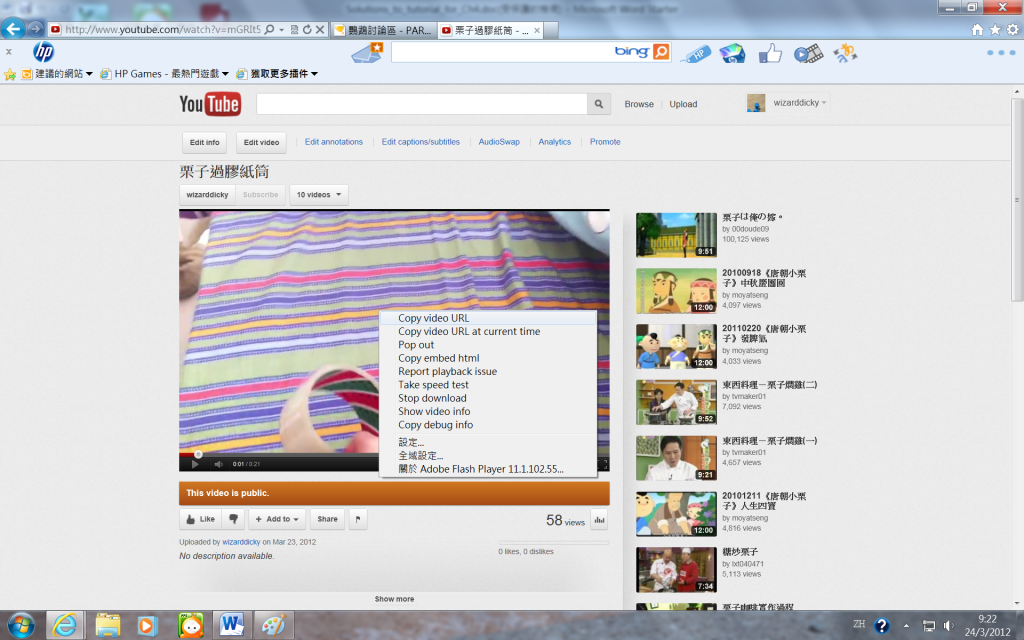Open the browser Tools gear icon
This screenshot has width=1024, height=640.
click(1012, 29)
